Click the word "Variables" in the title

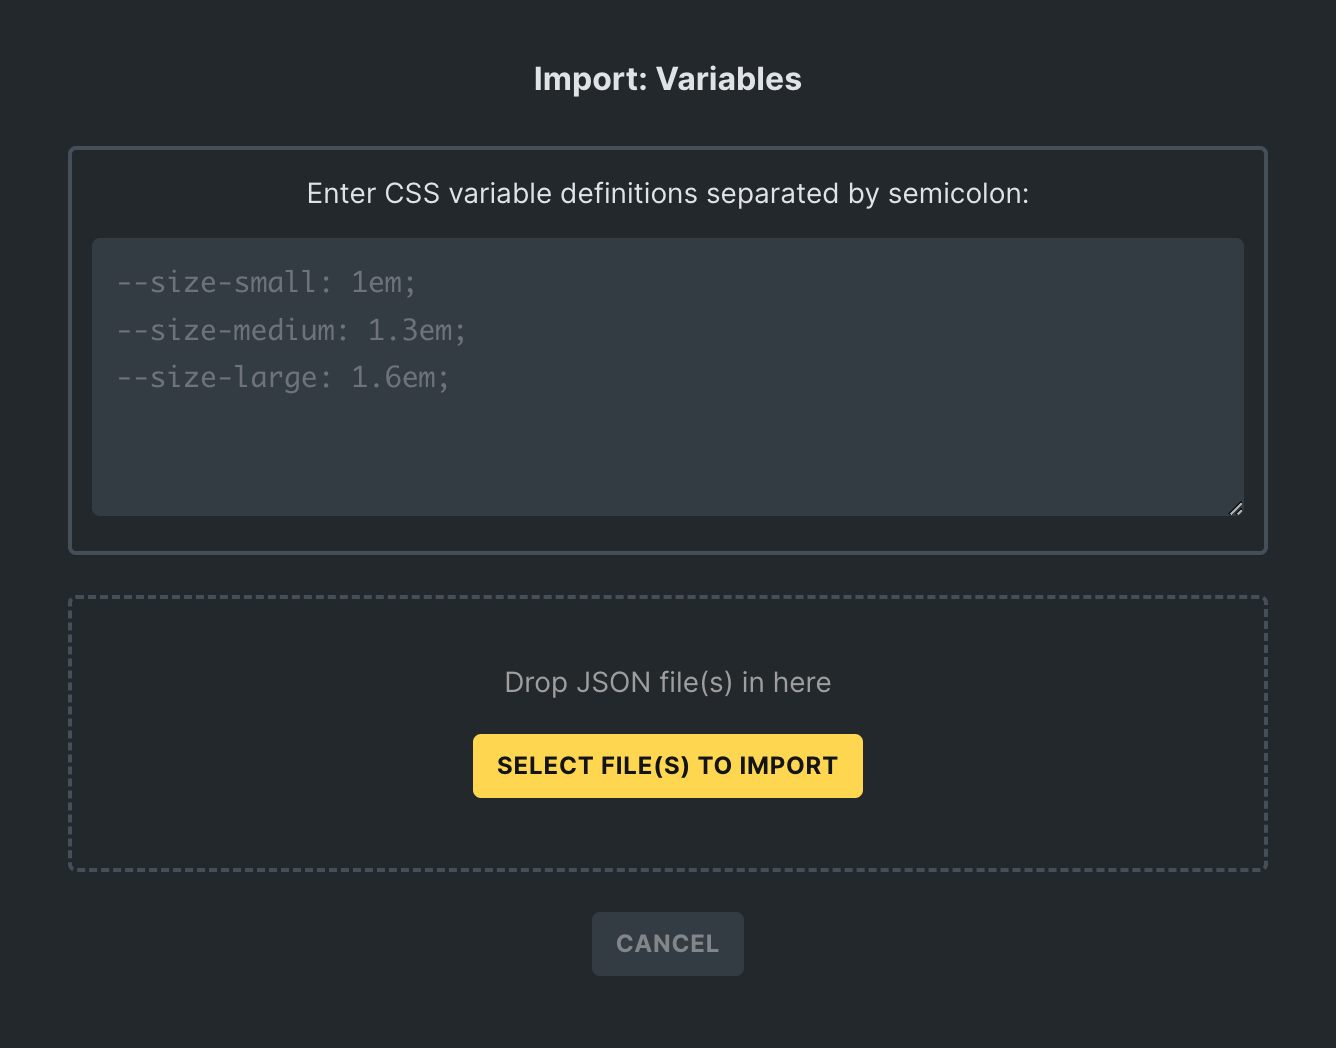[729, 79]
